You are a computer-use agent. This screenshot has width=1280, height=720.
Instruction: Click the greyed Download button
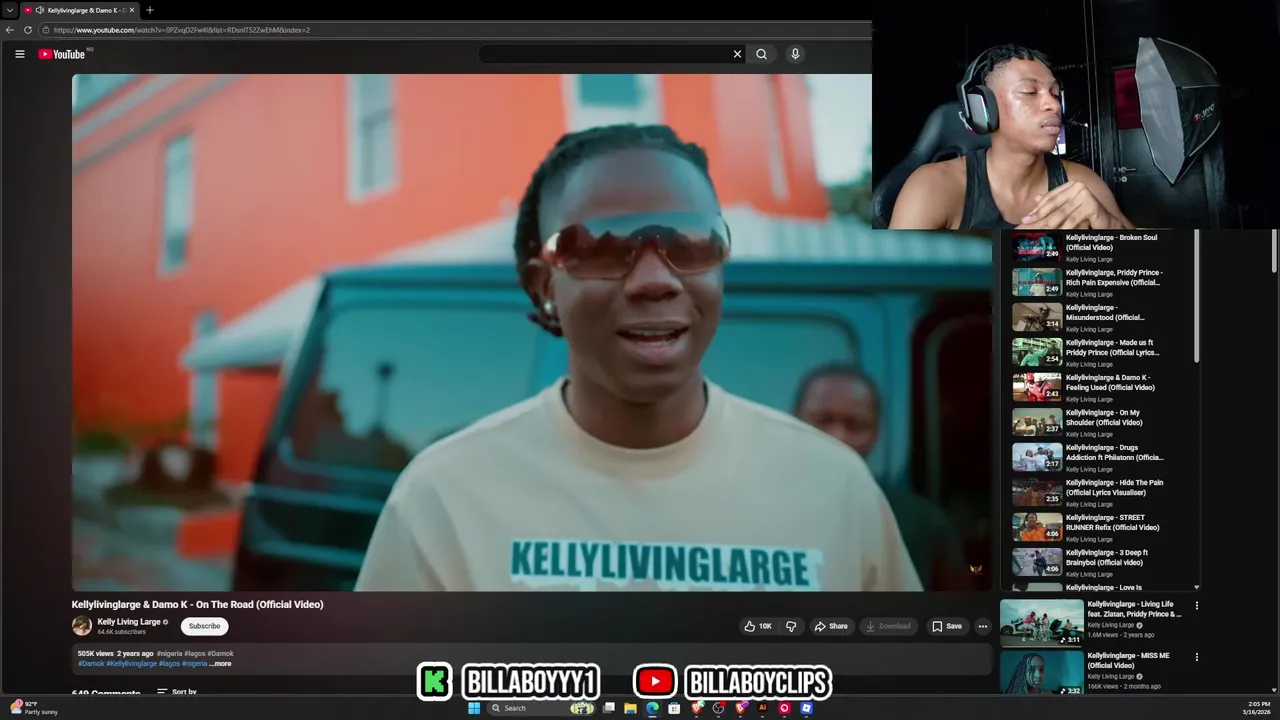888,626
